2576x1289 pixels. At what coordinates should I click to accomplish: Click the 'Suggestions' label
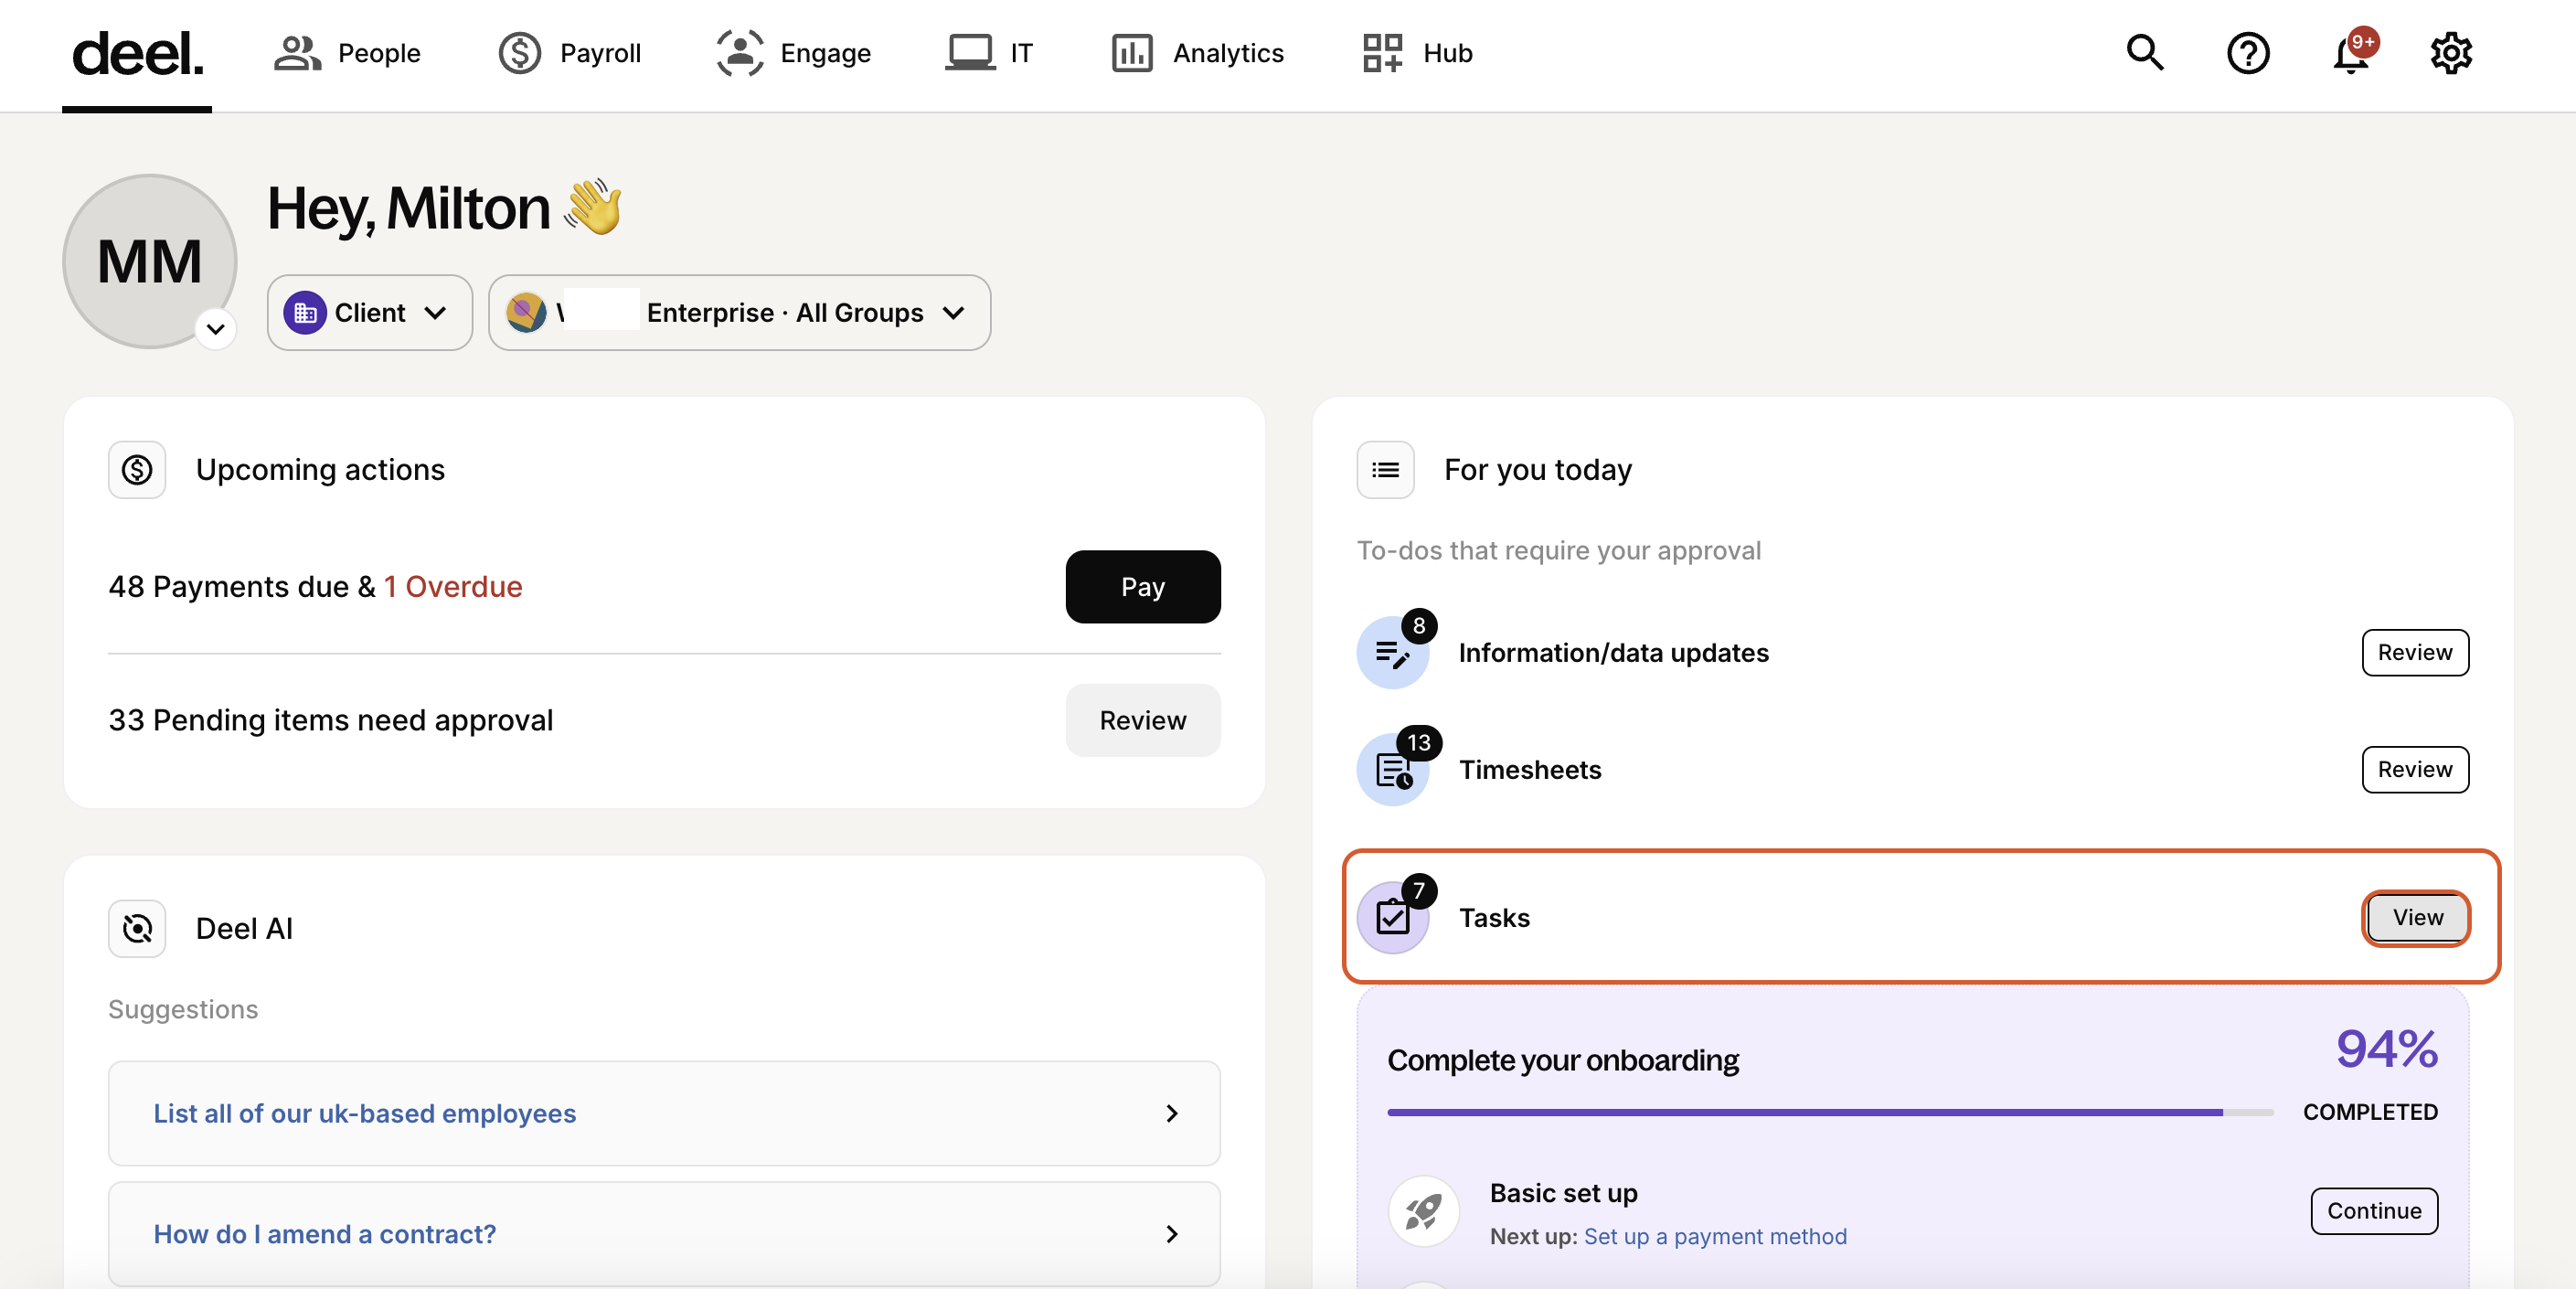(183, 1010)
